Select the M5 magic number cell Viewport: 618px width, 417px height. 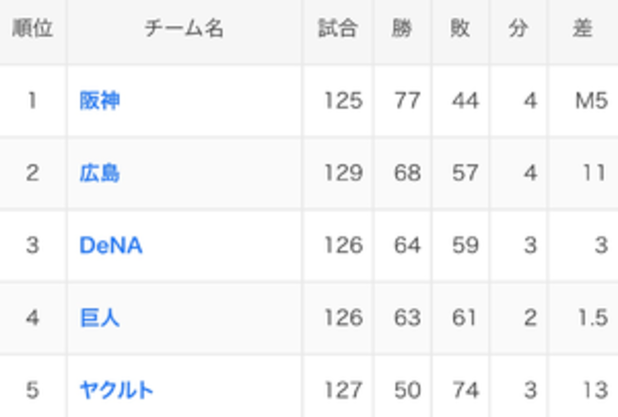pos(583,101)
